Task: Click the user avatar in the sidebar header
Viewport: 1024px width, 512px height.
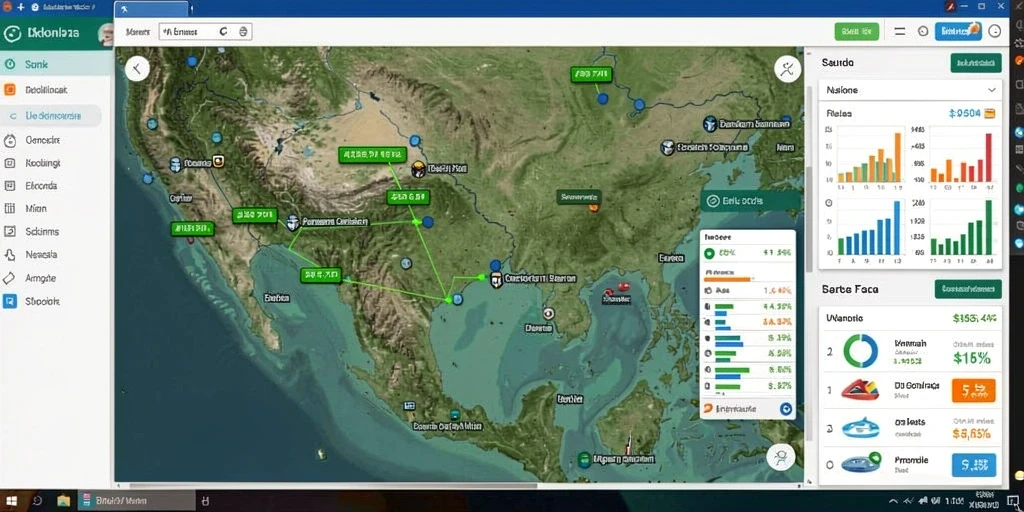Action: (x=106, y=33)
